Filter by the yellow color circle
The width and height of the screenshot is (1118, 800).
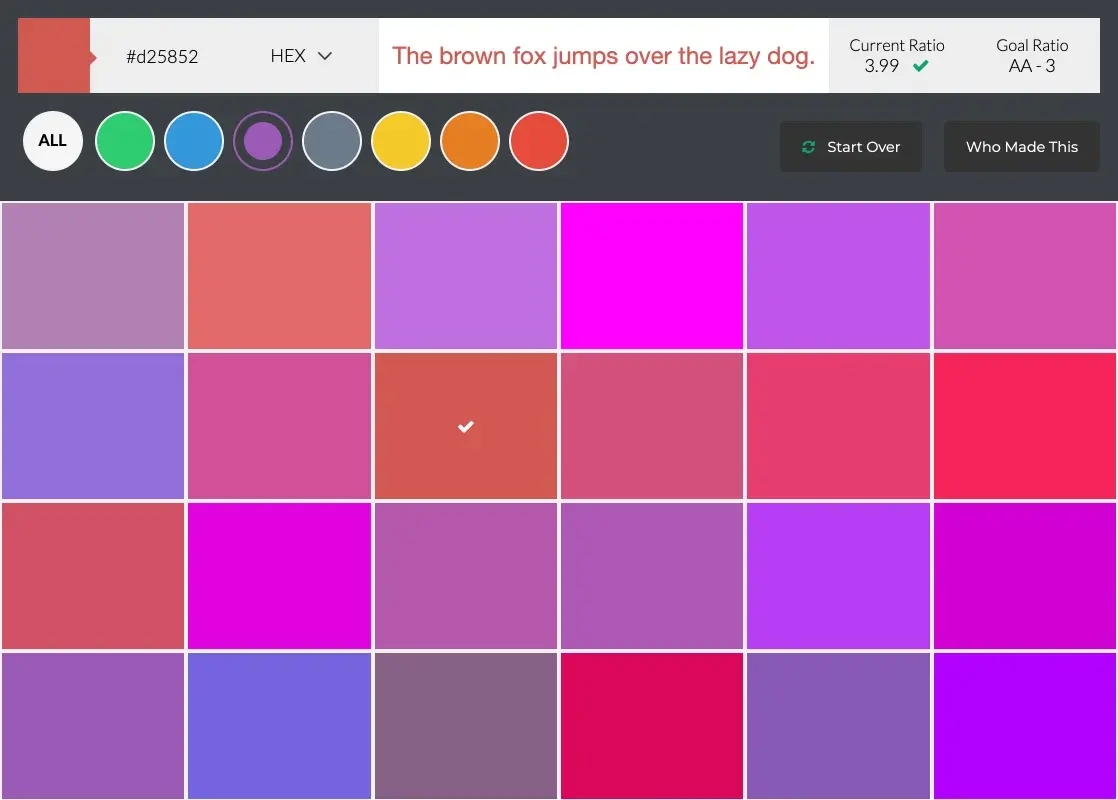pyautogui.click(x=401, y=140)
